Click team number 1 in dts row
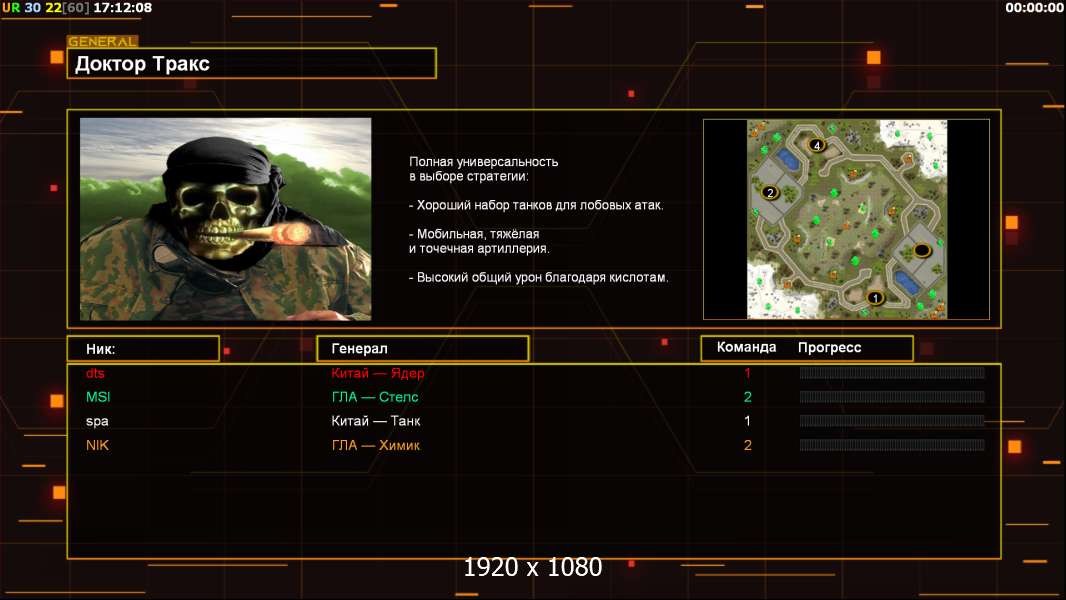 (x=748, y=373)
